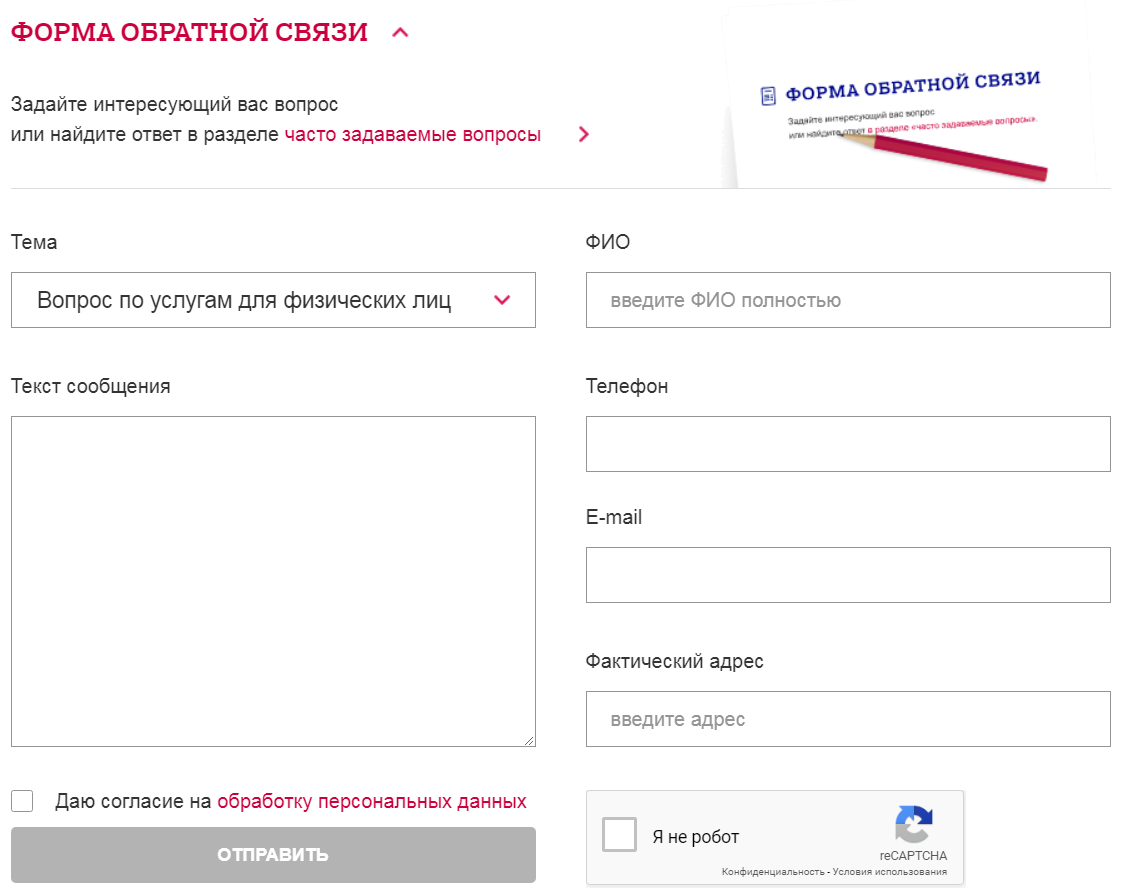Click the reCAPTCHA logo icon

click(913, 824)
